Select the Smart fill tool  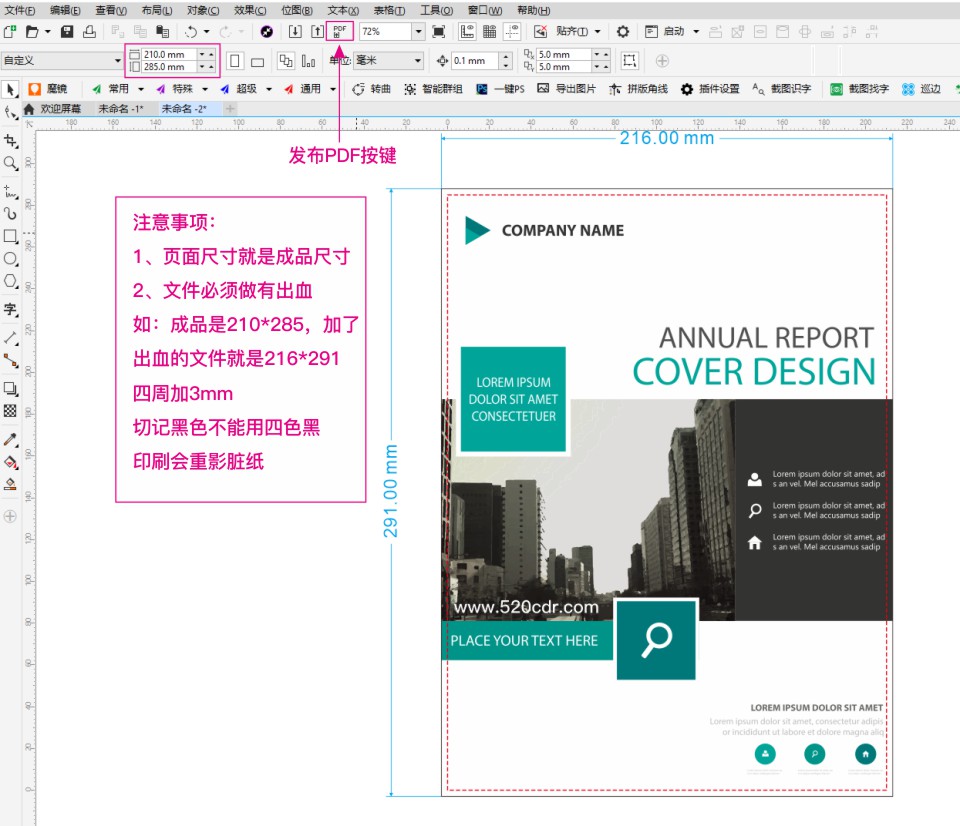[x=10, y=484]
